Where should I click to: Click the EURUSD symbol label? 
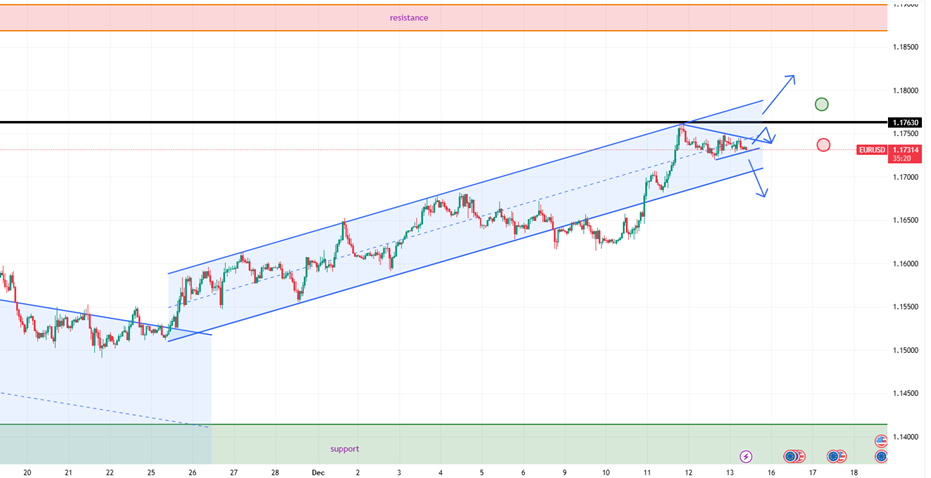click(x=872, y=150)
